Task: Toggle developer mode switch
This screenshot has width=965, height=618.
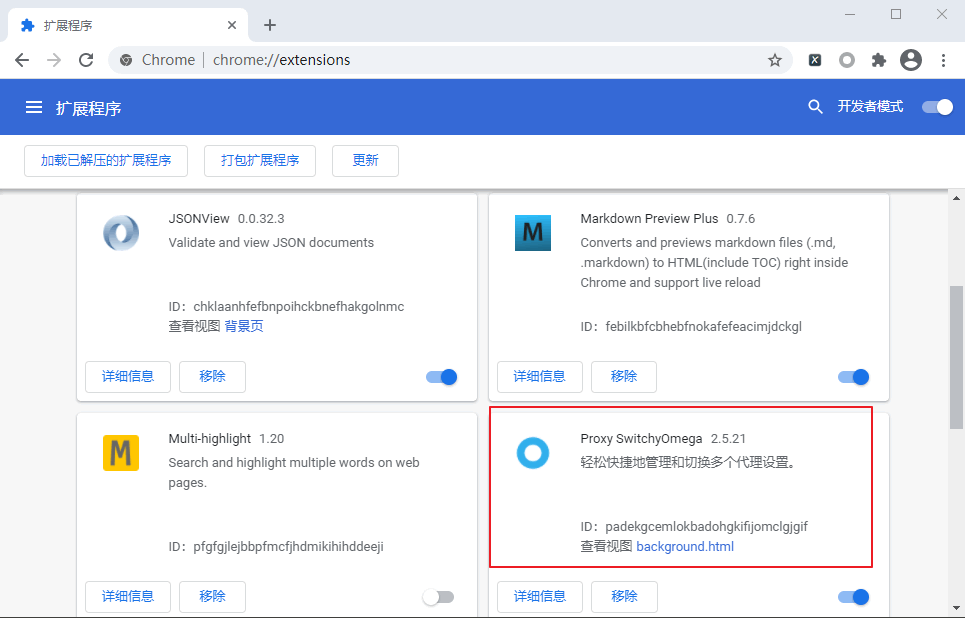Action: 937,107
